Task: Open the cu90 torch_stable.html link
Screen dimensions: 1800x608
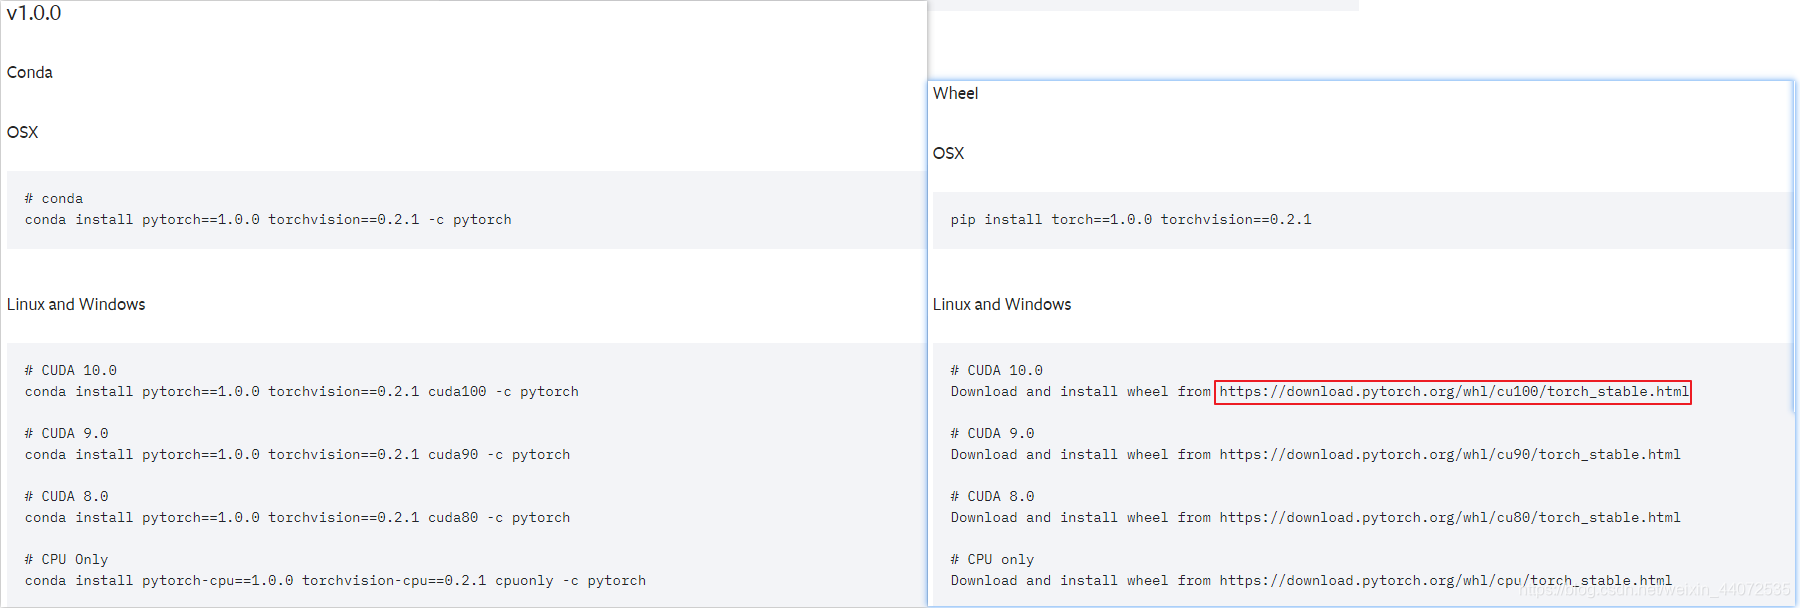Action: [x=1450, y=455]
